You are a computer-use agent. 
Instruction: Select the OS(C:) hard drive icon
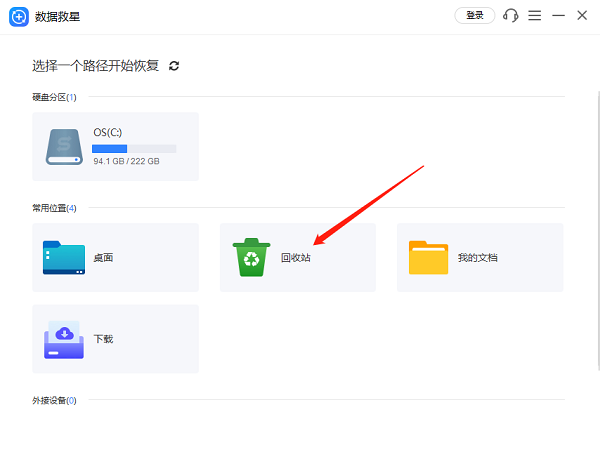(65, 147)
